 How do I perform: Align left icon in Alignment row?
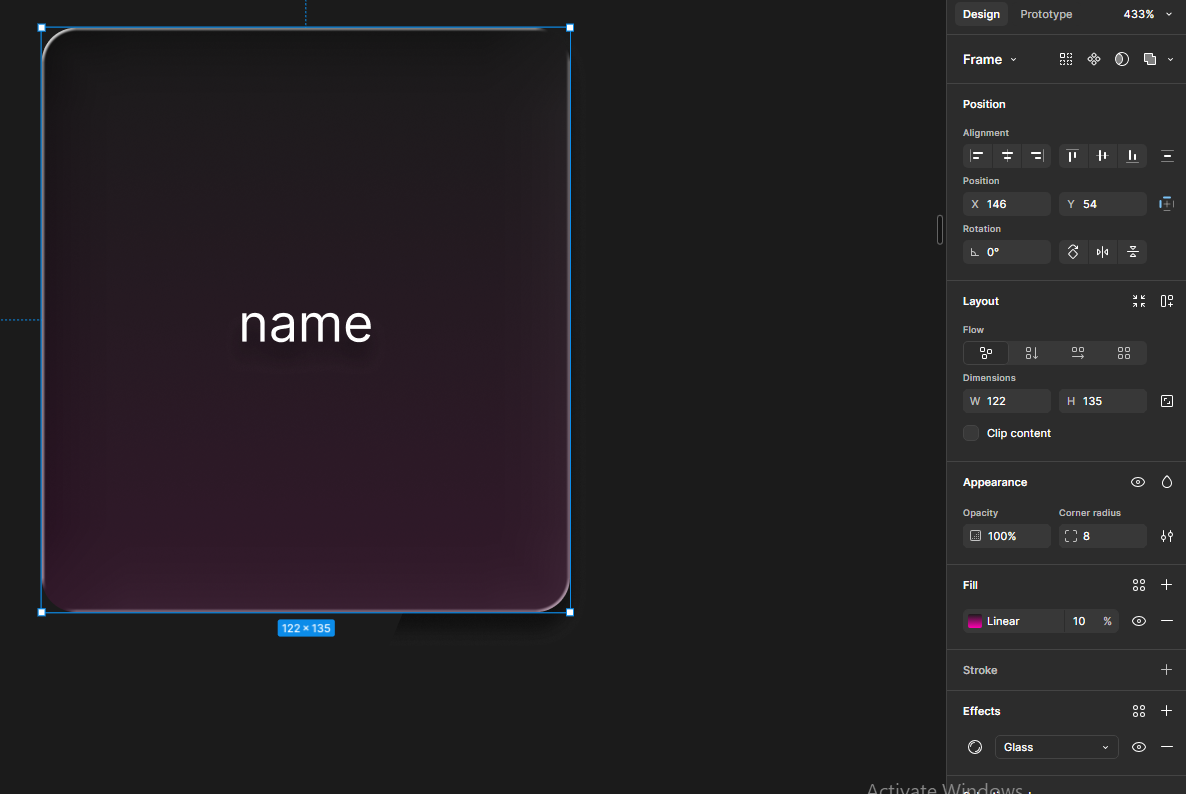pos(977,156)
